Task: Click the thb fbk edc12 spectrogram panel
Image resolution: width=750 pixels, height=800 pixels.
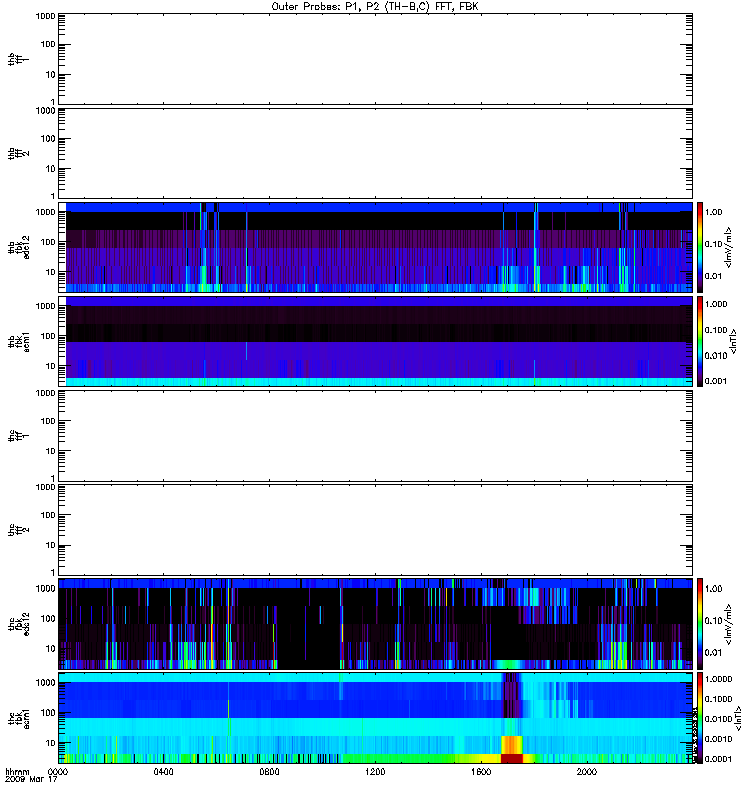Action: tap(376, 247)
